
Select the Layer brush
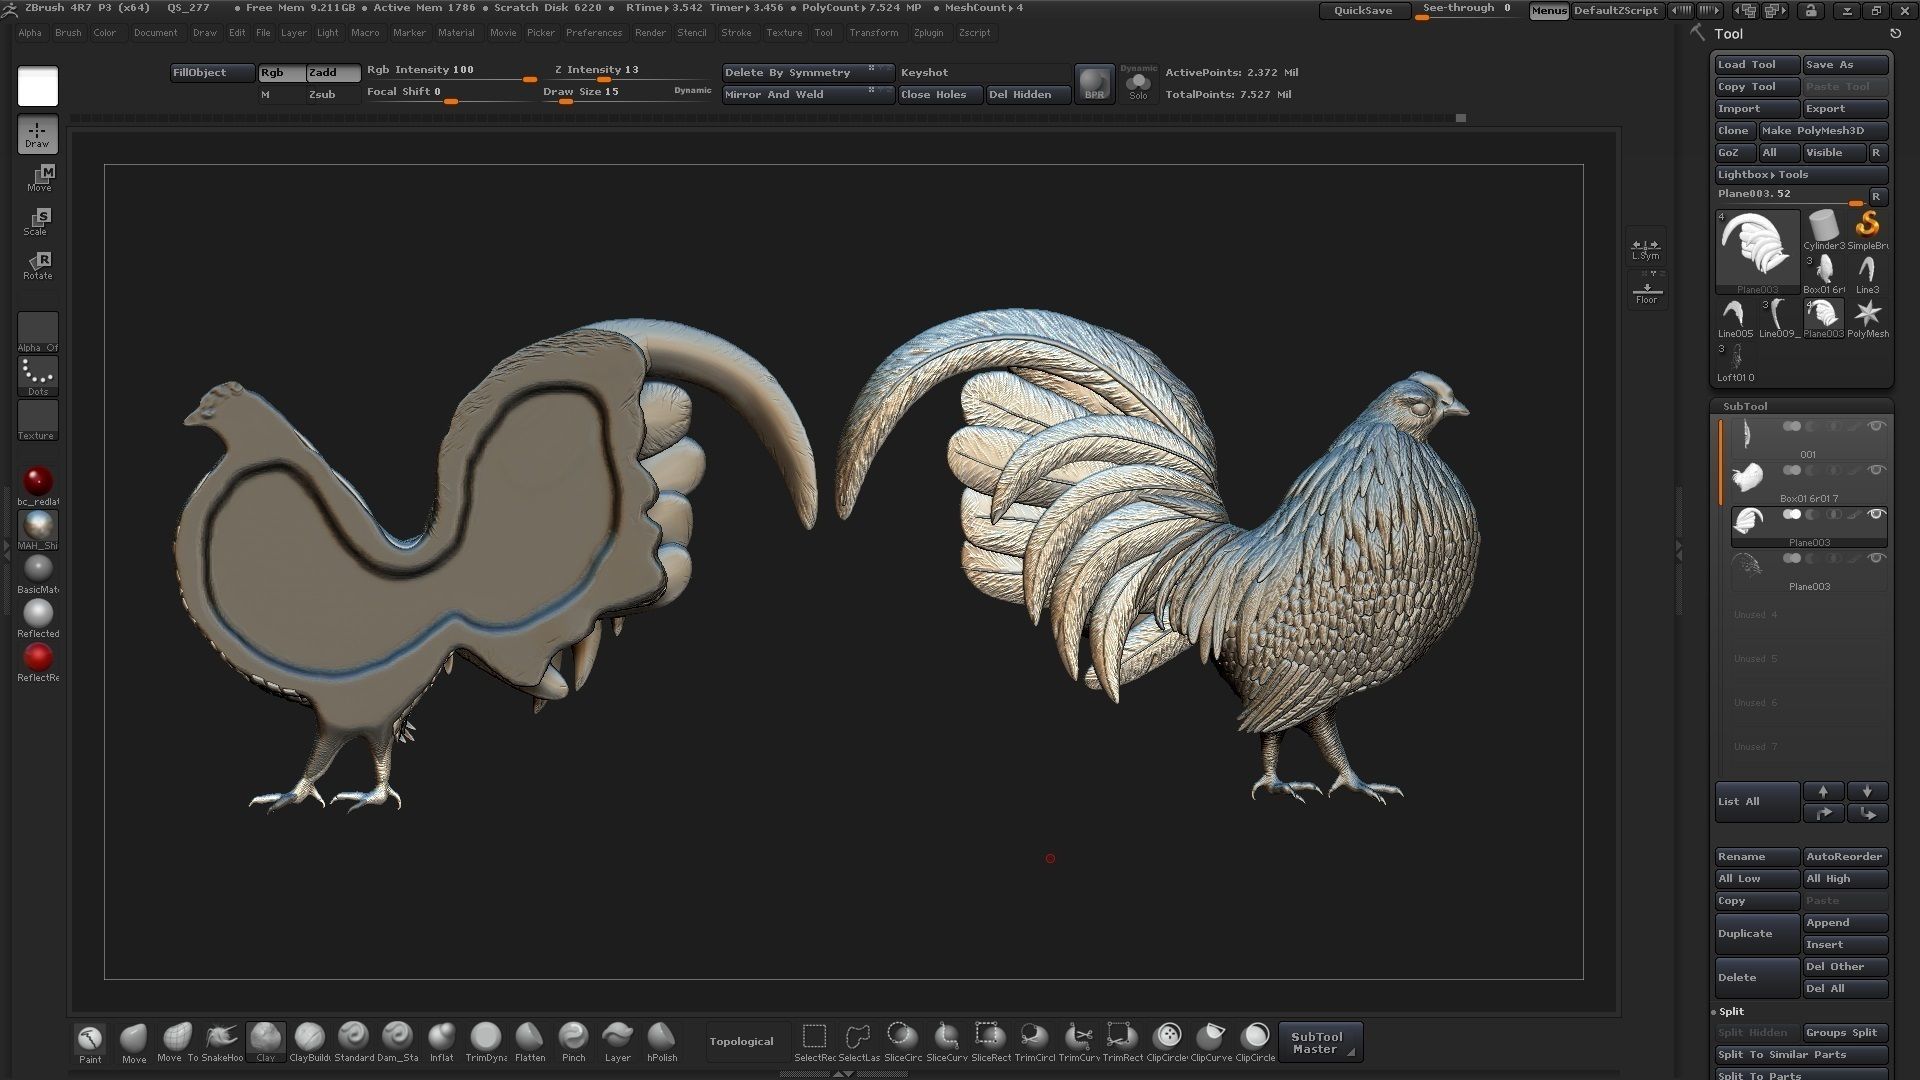pyautogui.click(x=617, y=1042)
